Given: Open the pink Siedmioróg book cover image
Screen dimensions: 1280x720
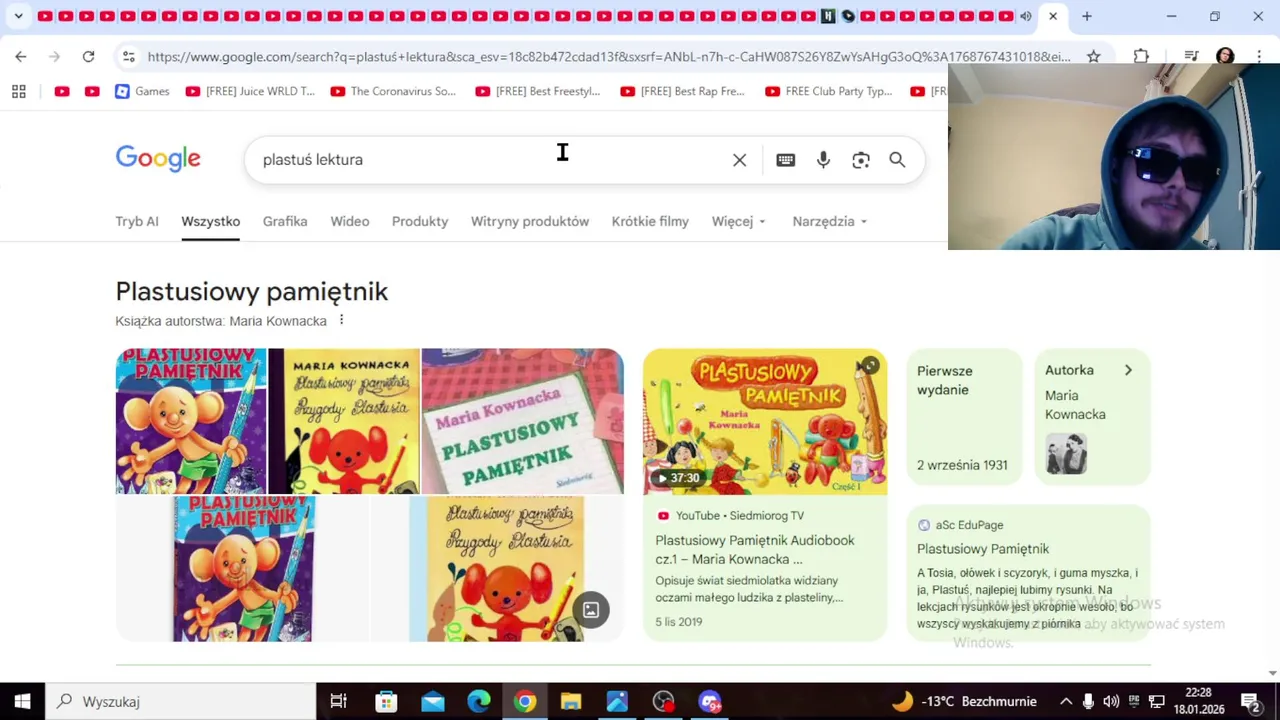Looking at the screenshot, I should coord(522,421).
